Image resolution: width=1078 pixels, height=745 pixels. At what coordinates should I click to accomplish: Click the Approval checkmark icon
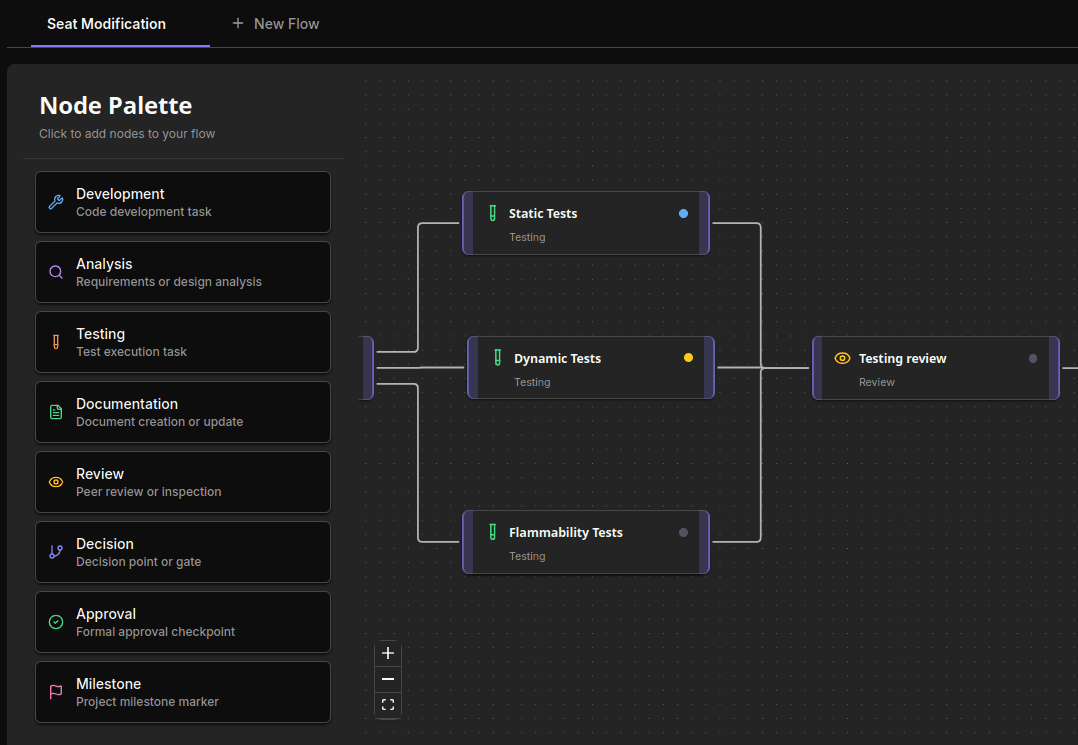click(55, 621)
